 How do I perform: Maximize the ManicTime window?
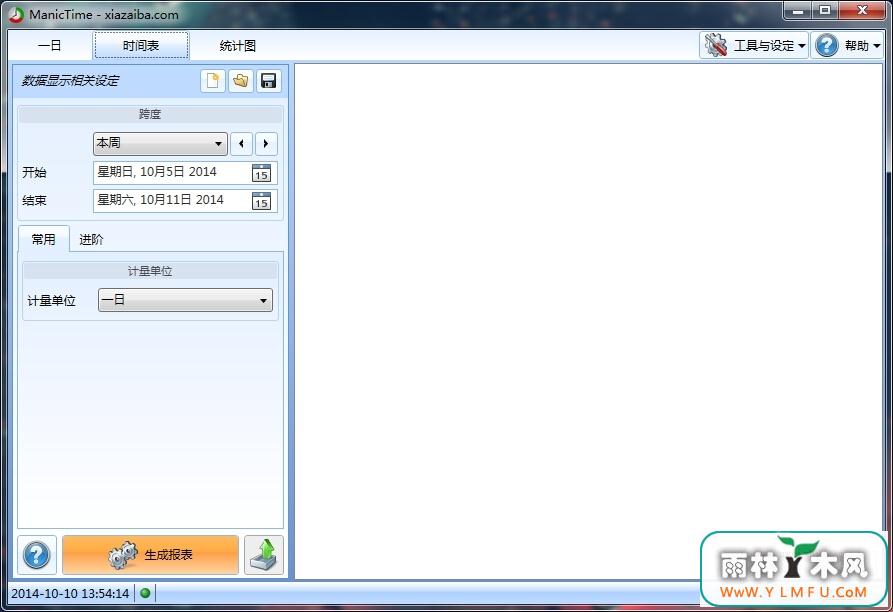pyautogui.click(x=825, y=10)
